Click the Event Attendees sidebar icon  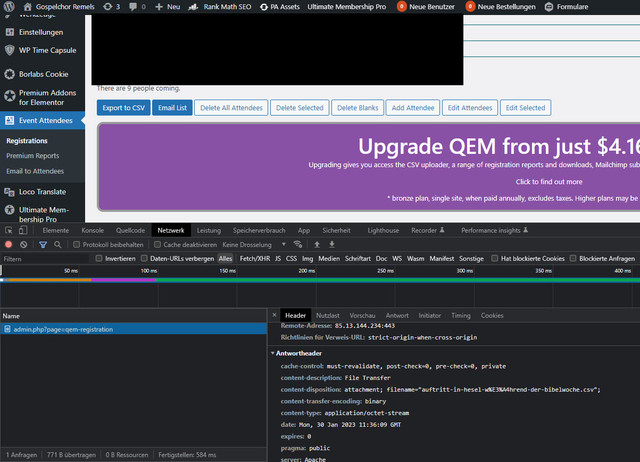point(10,120)
